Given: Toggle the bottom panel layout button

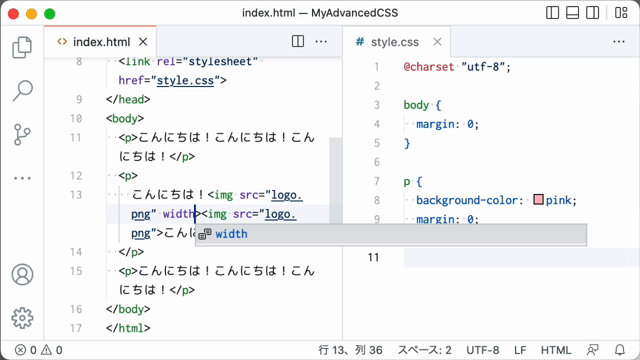Looking at the screenshot, I should click(572, 13).
